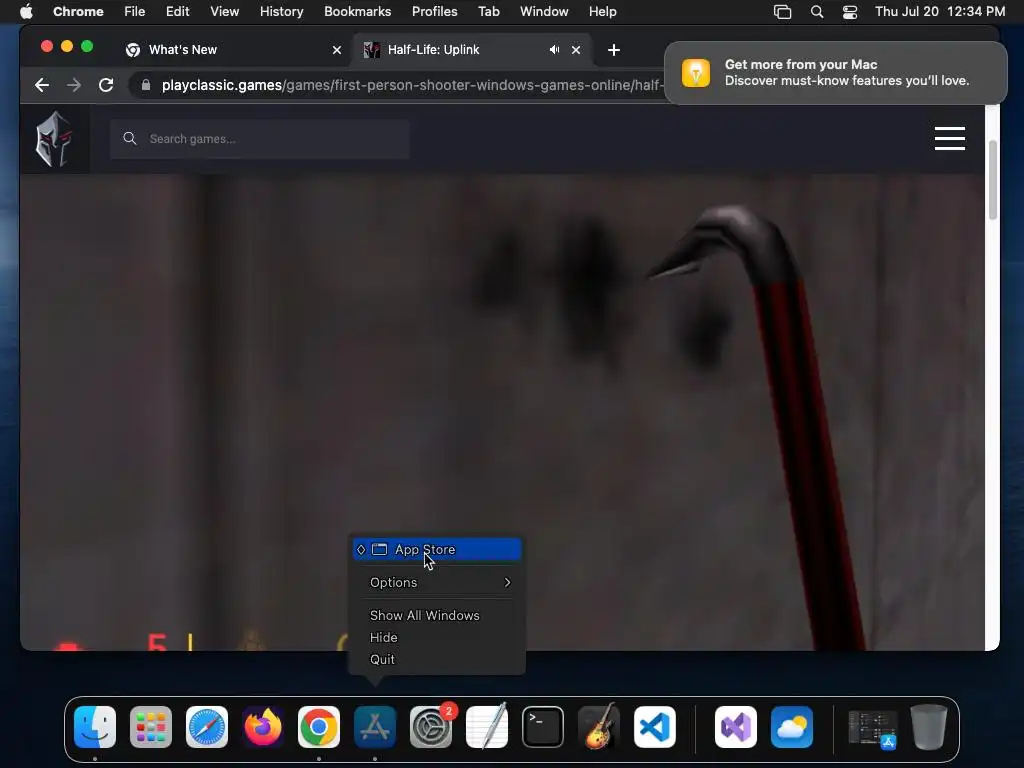Open Control Center in menu bar

850,12
